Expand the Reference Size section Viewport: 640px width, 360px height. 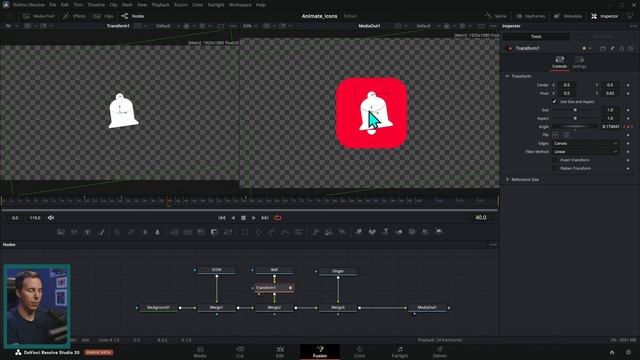point(507,180)
